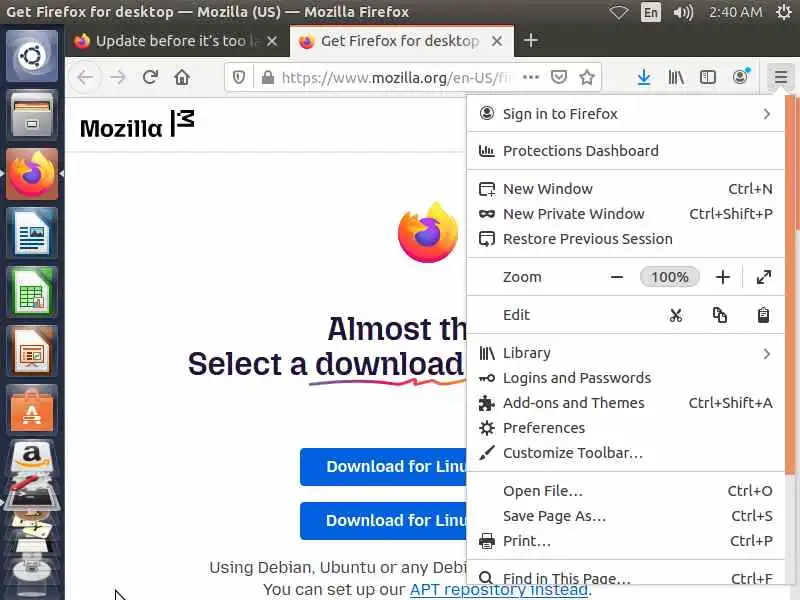Close the hamburger application menu
Image resolution: width=800 pixels, height=600 pixels.
(780, 78)
